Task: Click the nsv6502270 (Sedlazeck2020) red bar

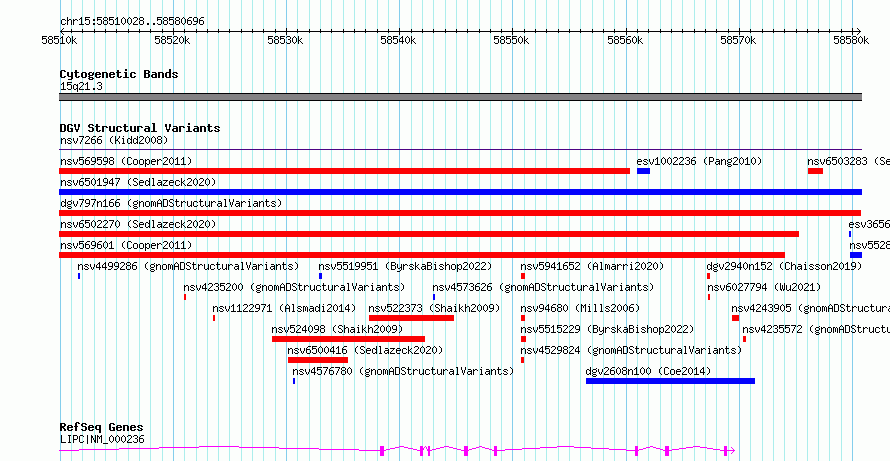Action: (429, 234)
